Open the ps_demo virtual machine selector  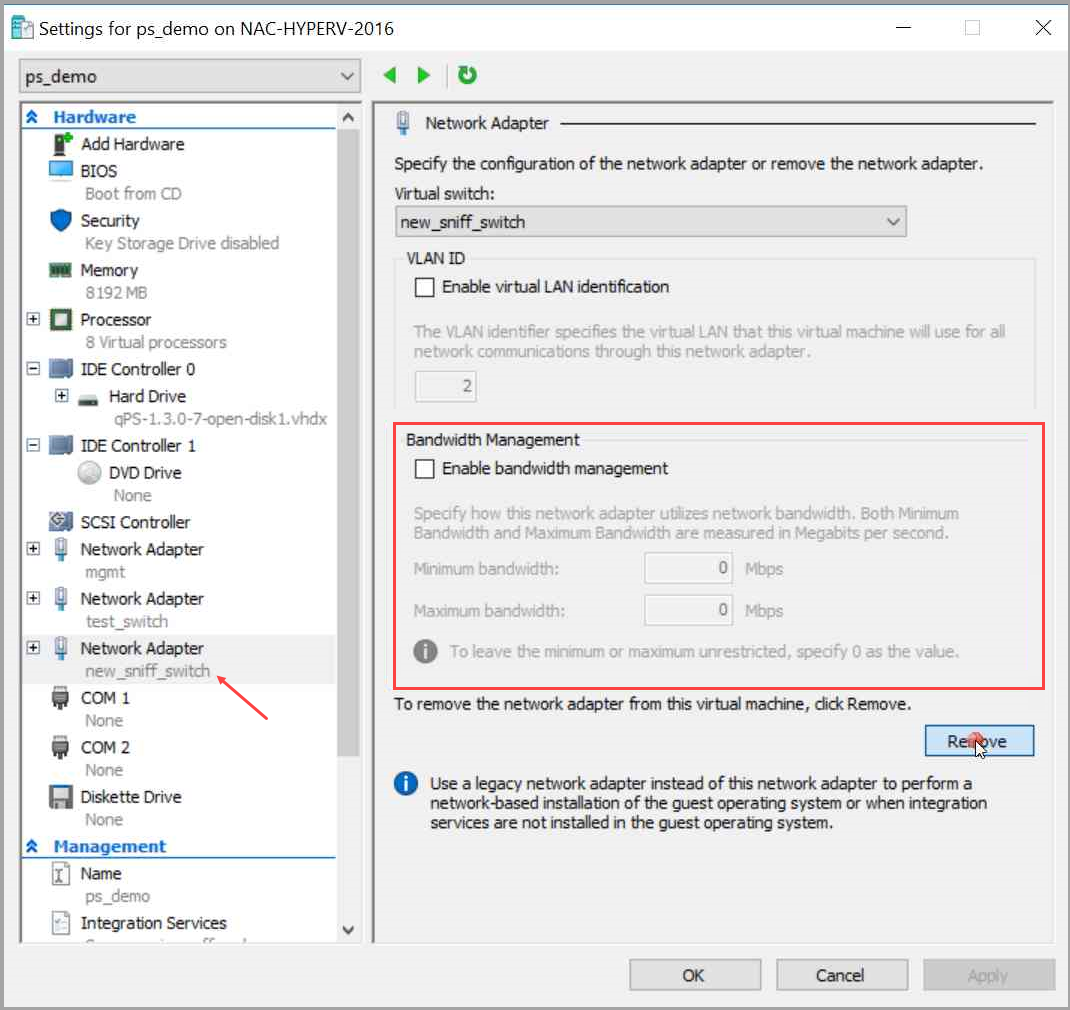coord(189,75)
